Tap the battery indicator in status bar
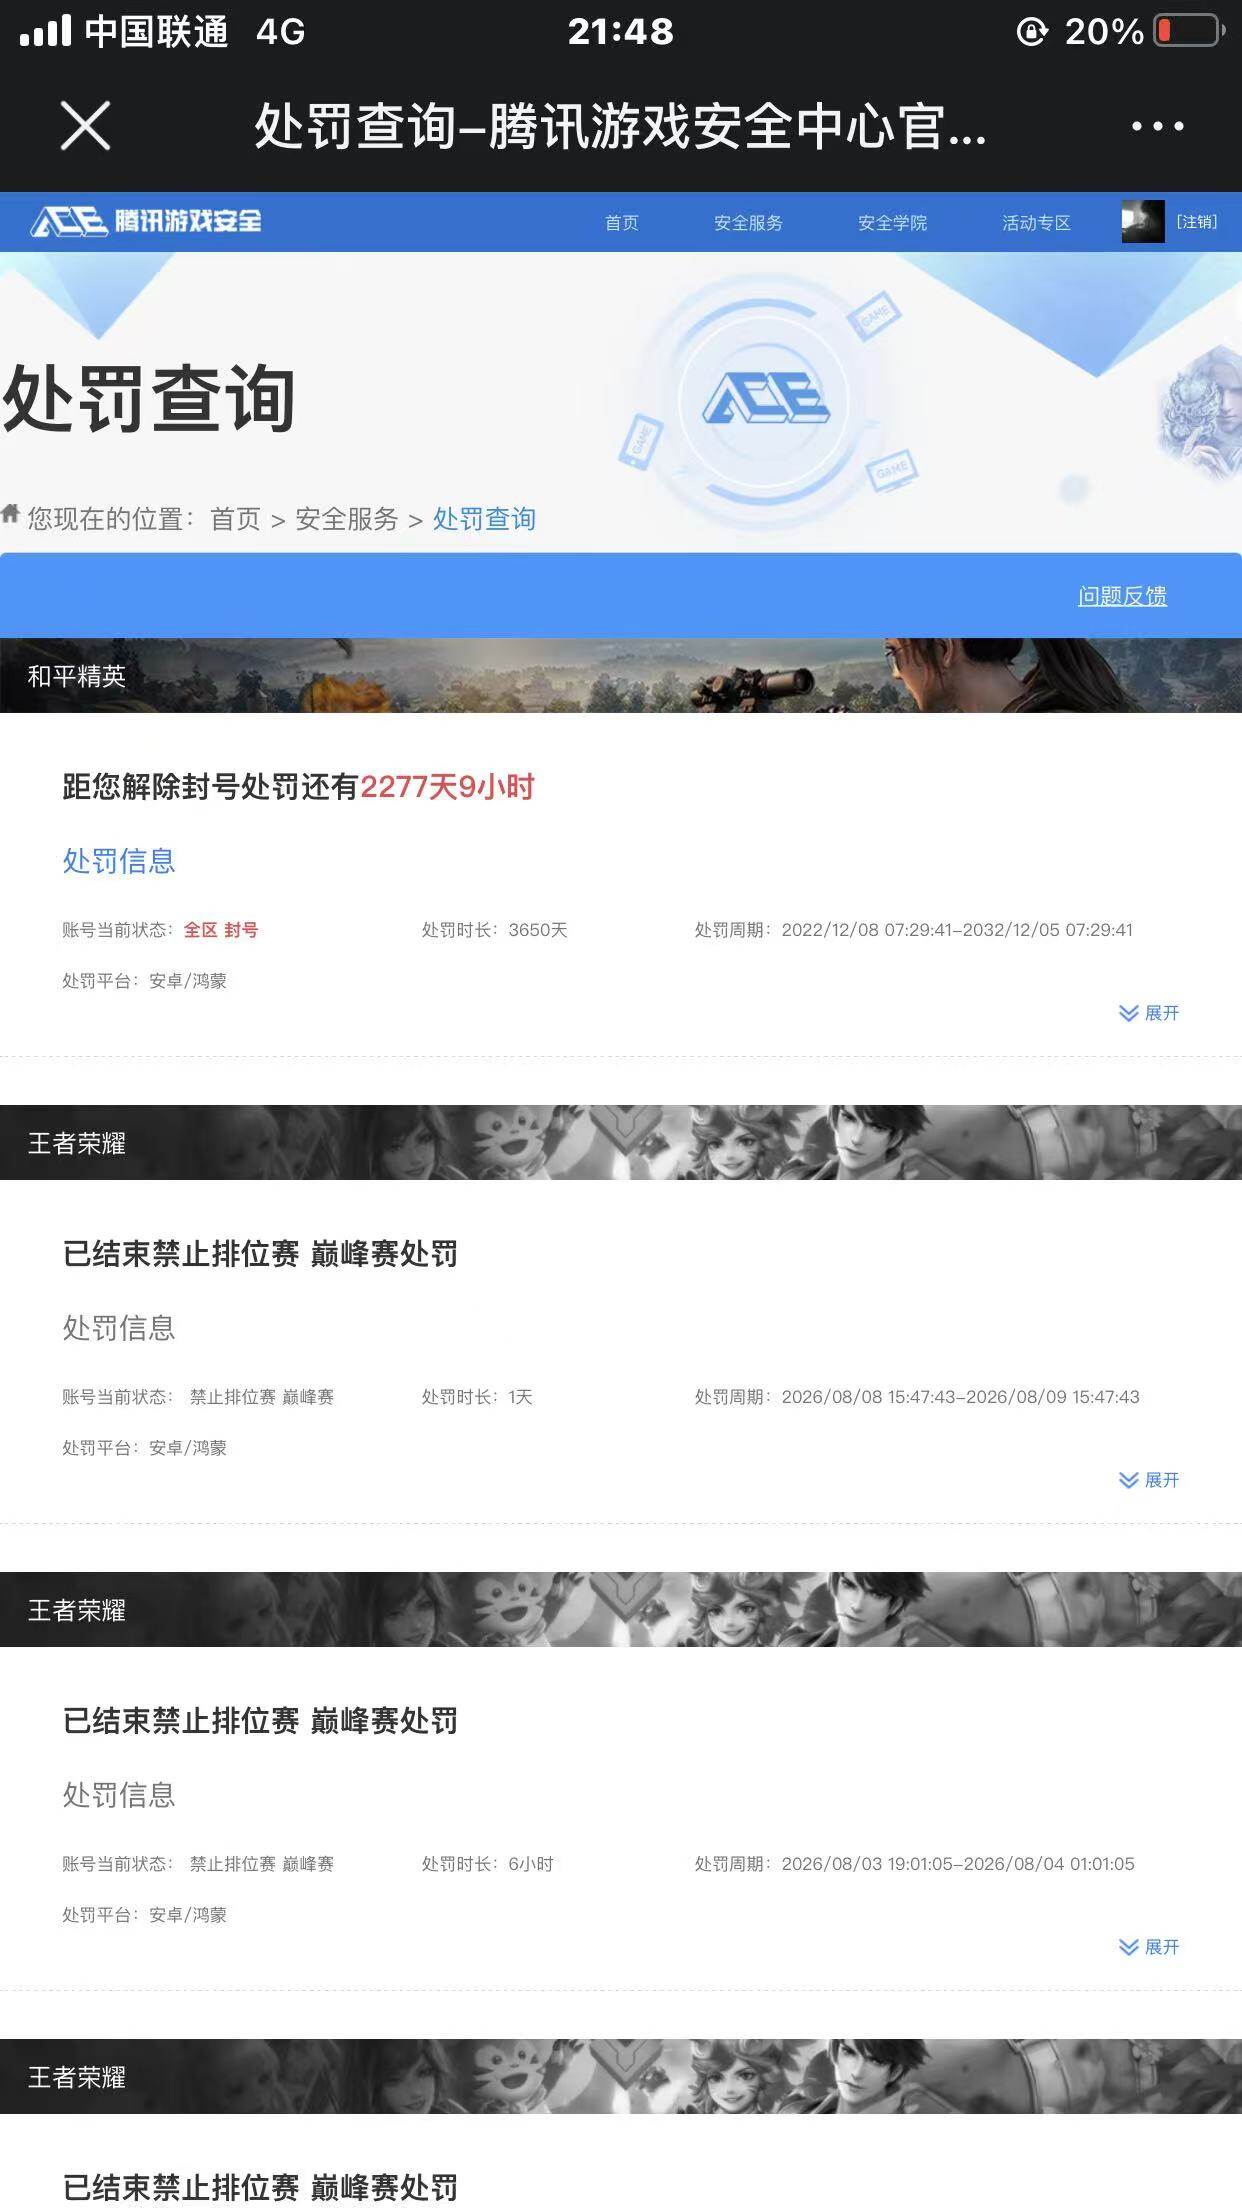This screenshot has height=2208, width=1242. (1190, 31)
